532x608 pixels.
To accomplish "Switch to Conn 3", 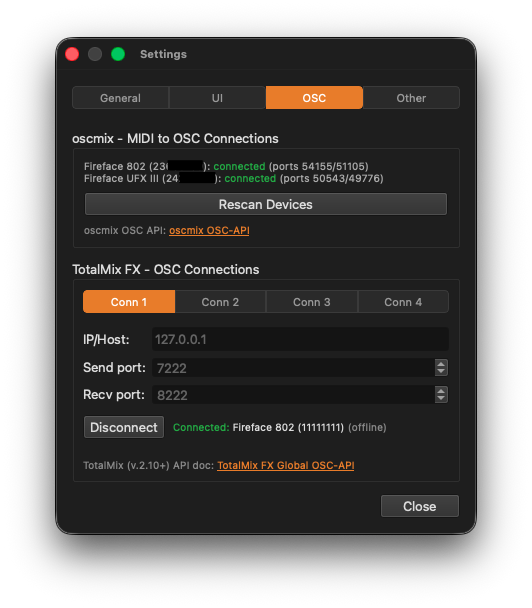I will (312, 302).
